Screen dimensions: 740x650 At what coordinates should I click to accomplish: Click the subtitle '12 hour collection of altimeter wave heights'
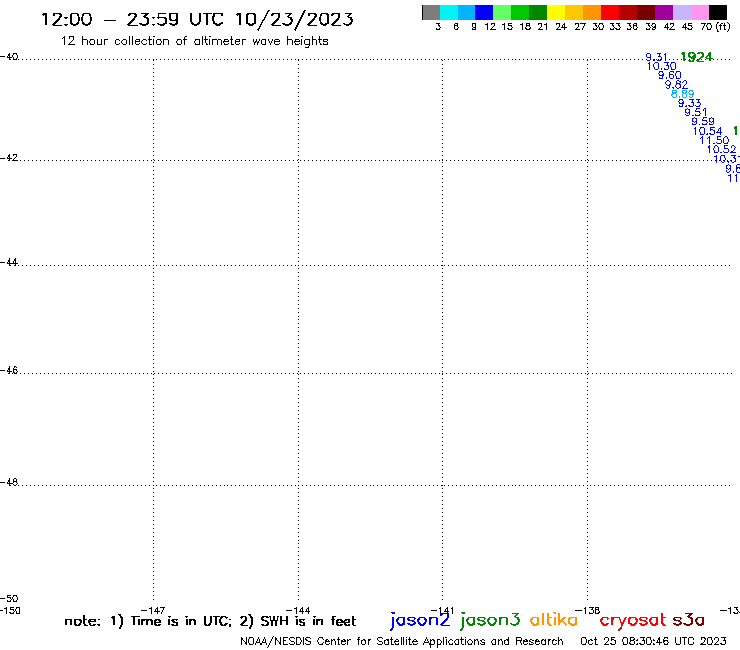pyautogui.click(x=194, y=41)
